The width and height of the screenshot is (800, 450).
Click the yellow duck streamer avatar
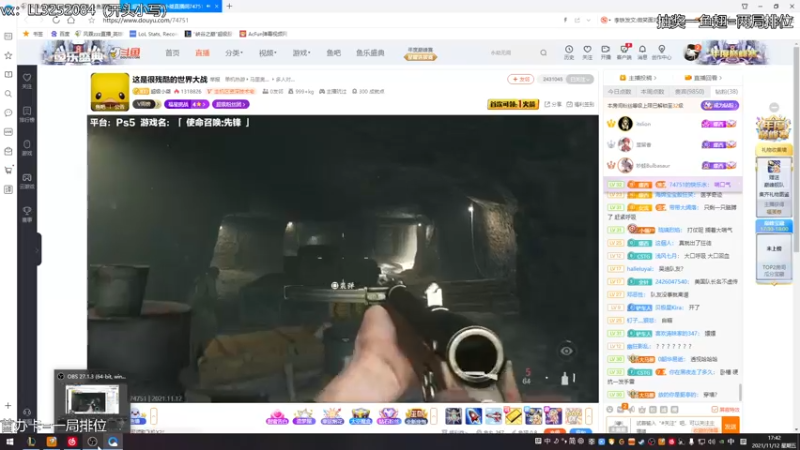click(110, 92)
